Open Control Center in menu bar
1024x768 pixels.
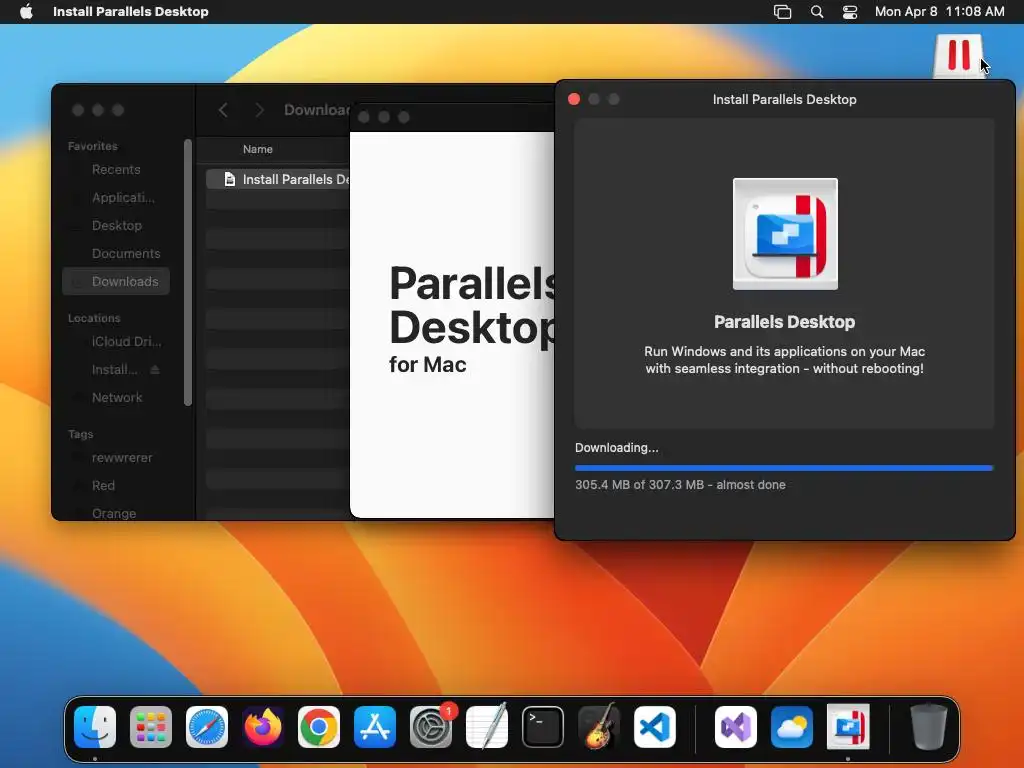coord(850,12)
